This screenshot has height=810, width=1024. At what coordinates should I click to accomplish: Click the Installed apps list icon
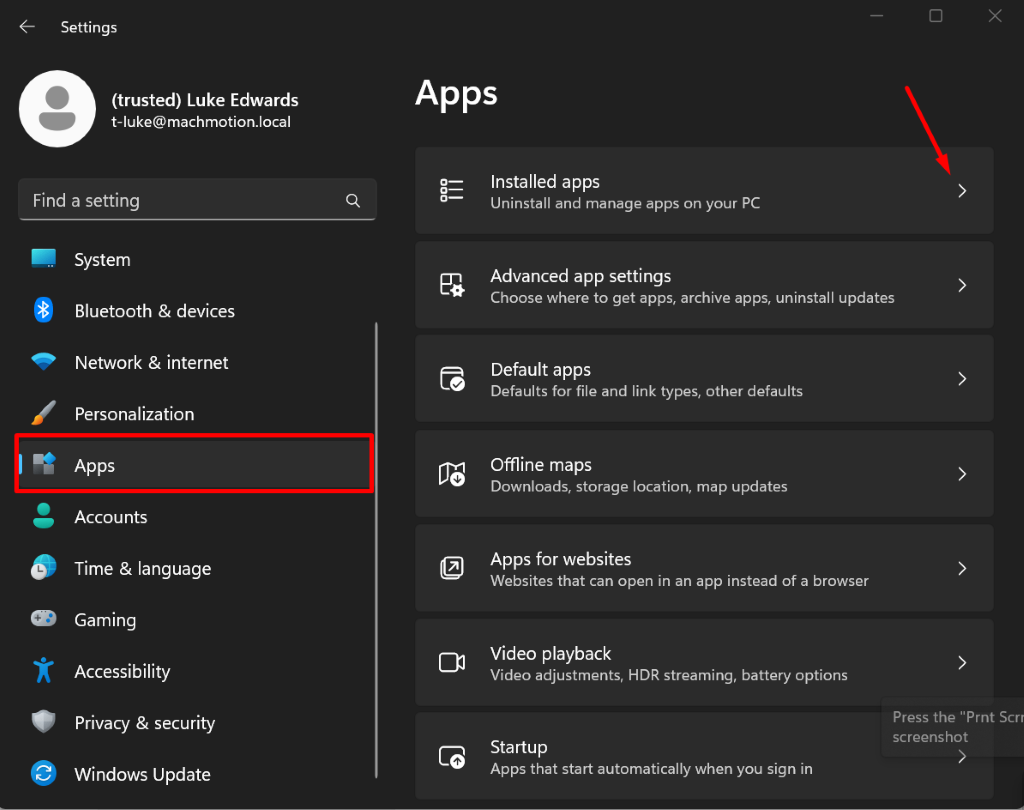coord(452,190)
